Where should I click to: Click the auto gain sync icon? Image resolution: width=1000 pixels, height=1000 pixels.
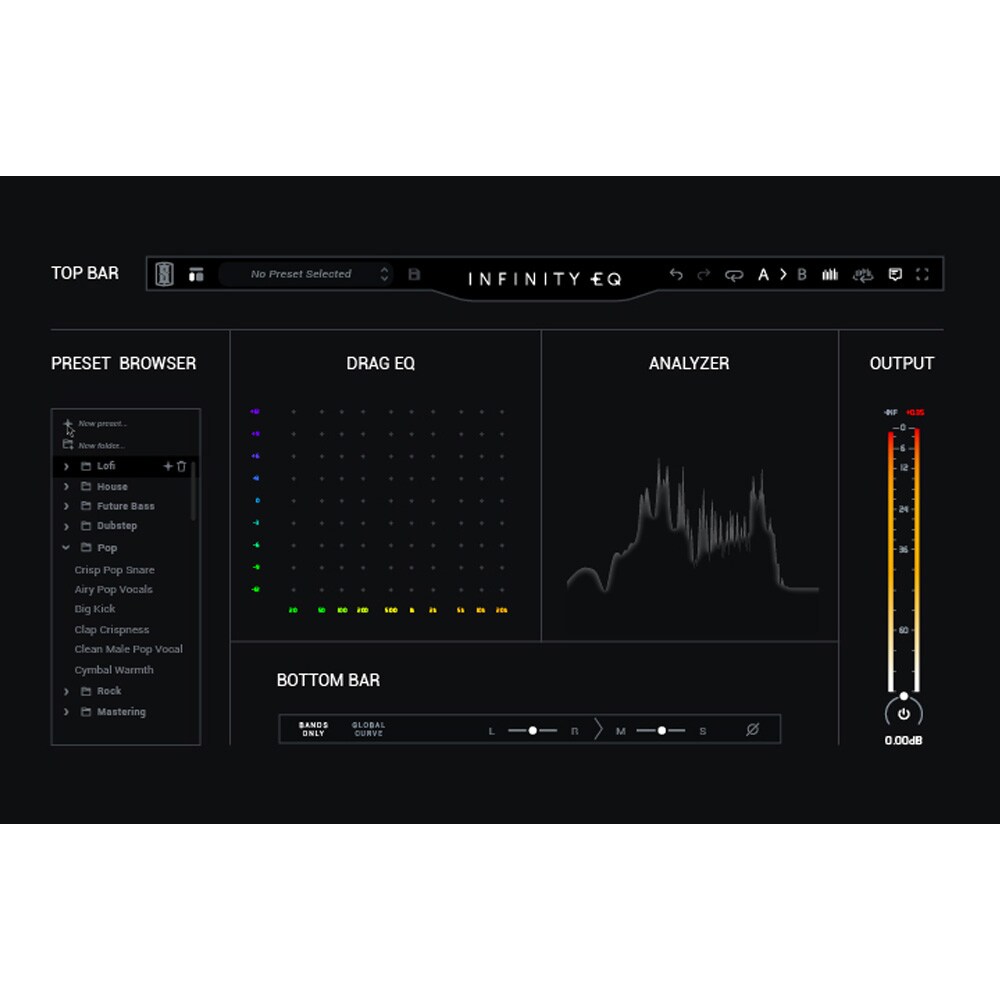pyautogui.click(x=863, y=275)
